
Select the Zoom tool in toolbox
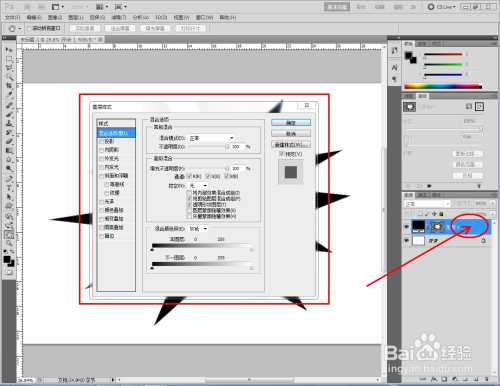pyautogui.click(x=9, y=243)
